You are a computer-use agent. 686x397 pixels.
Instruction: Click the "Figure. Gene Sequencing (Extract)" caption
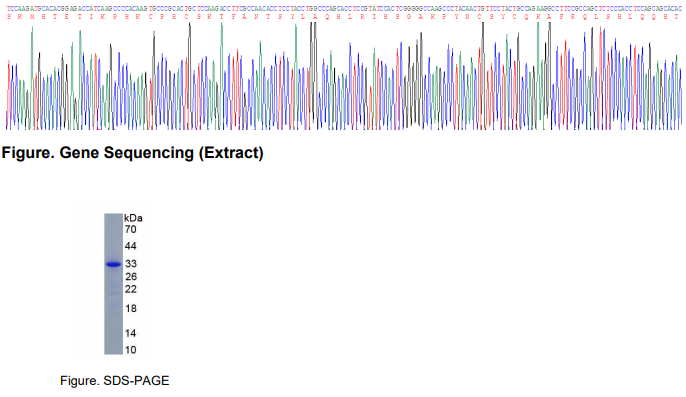click(x=133, y=153)
